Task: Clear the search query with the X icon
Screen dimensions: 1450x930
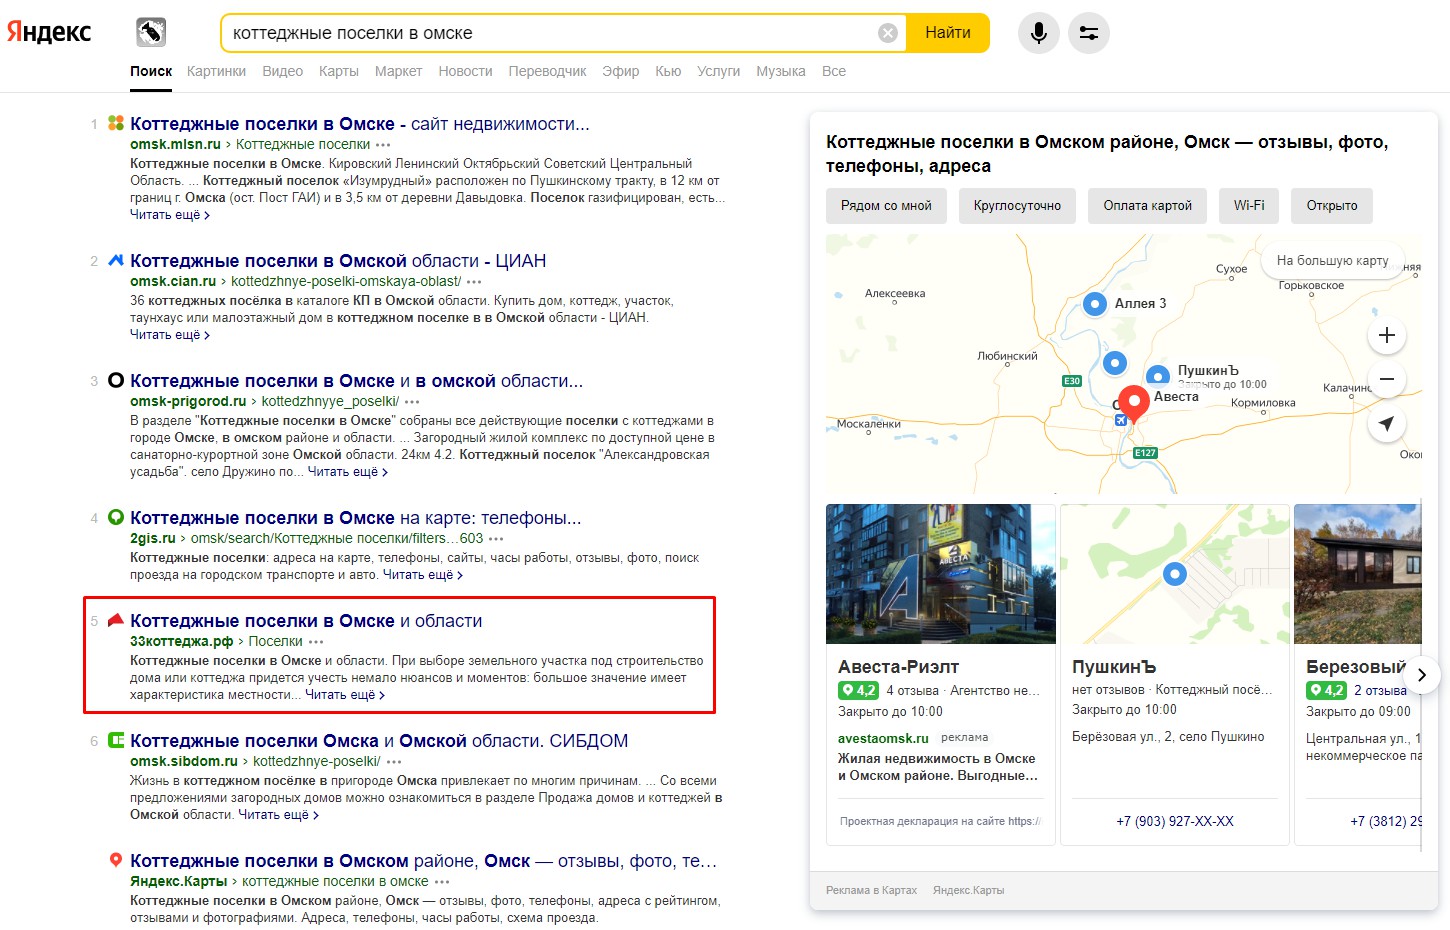Action: 887,33
